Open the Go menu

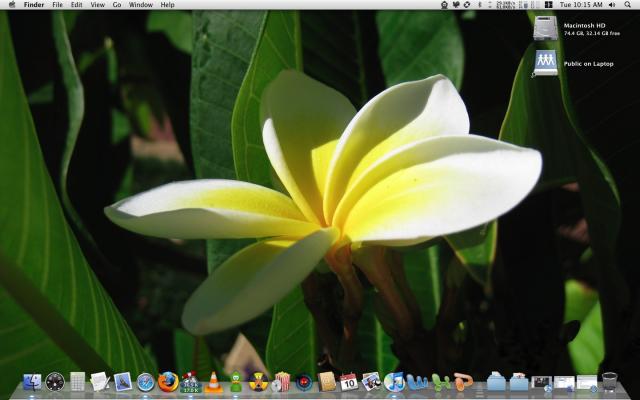click(x=117, y=5)
